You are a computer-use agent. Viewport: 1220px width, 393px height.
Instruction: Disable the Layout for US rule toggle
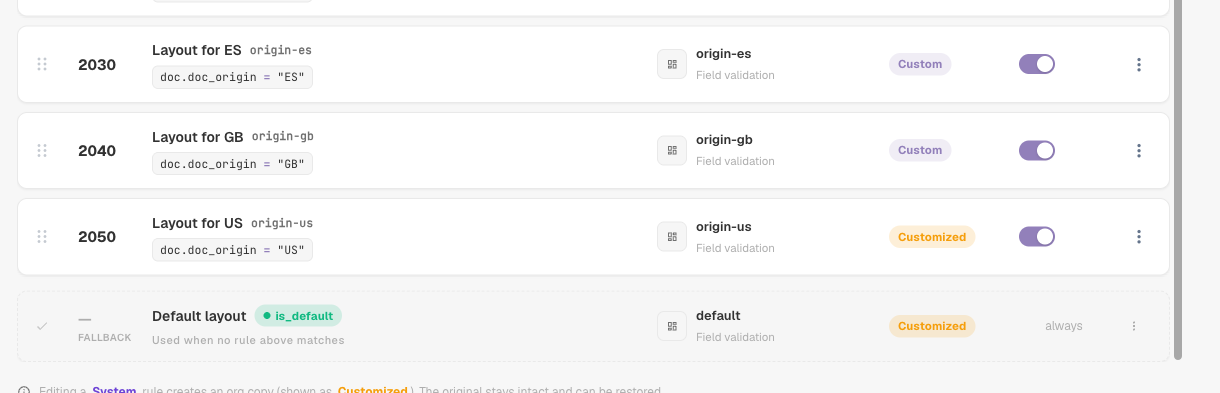point(1037,236)
